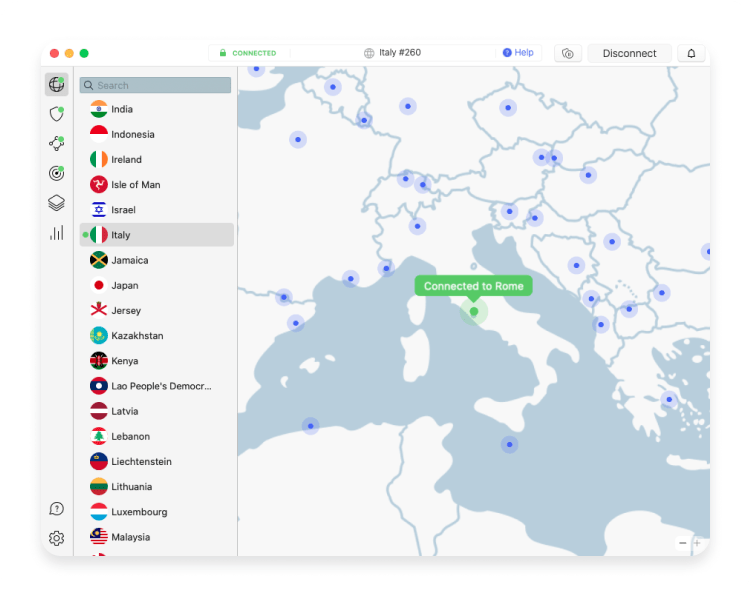The width and height of the screenshot is (750, 596).
Task: Click the notifications bell icon
Action: (691, 53)
